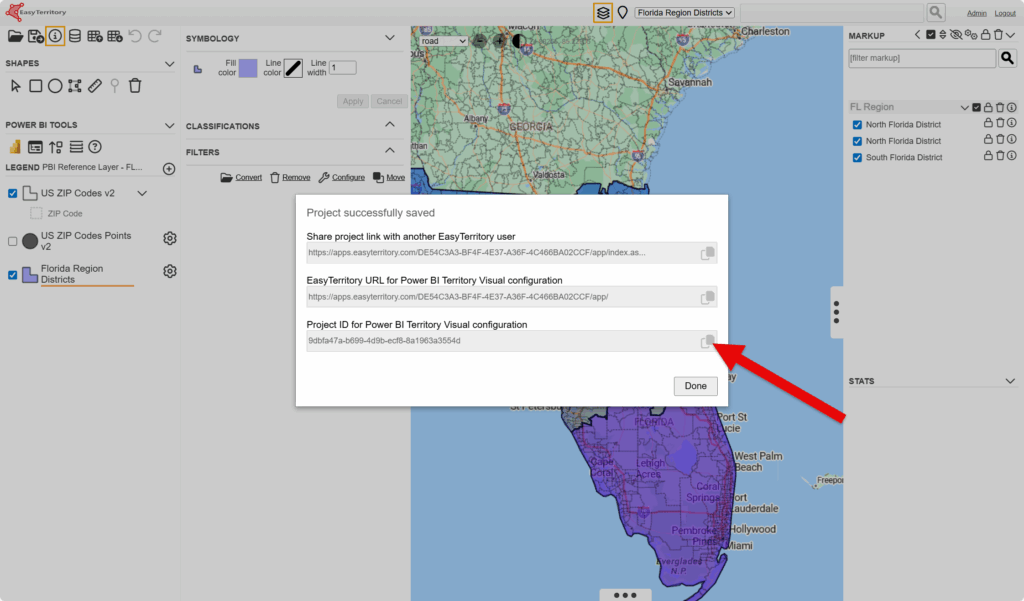Expand the Classifications section
This screenshot has height=601, width=1024.
[x=390, y=126]
